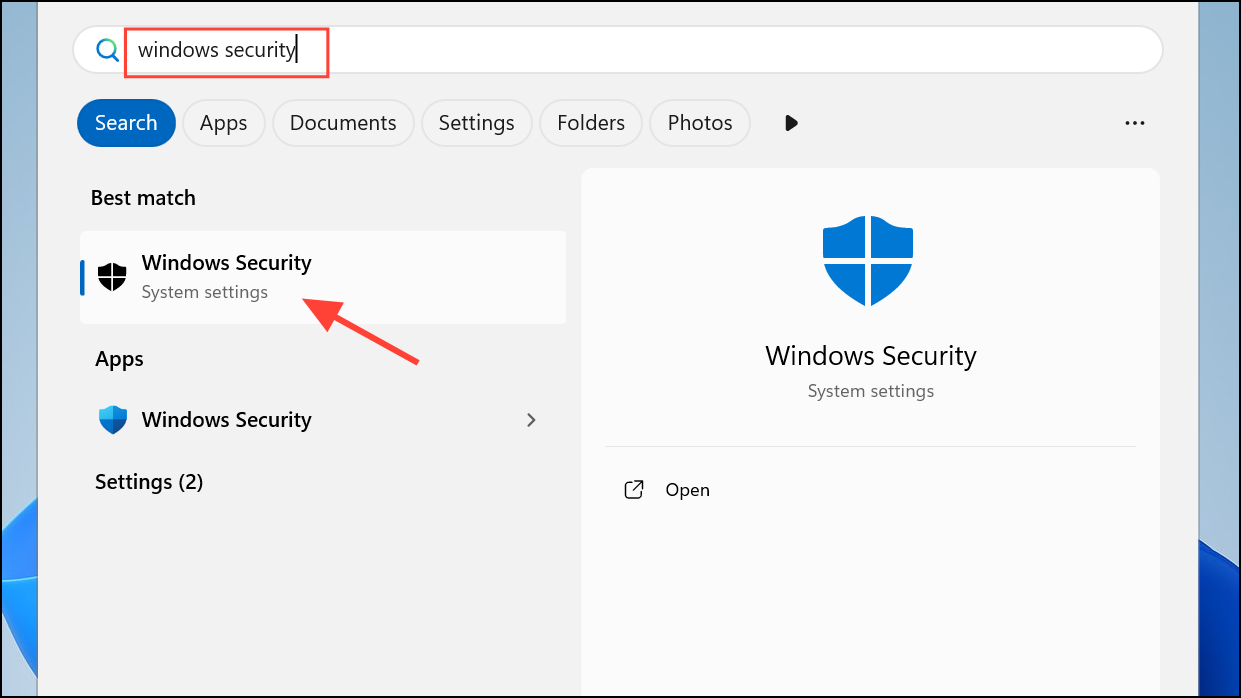The height and width of the screenshot is (698, 1241).
Task: Click the search magnifier icon
Action: point(108,50)
